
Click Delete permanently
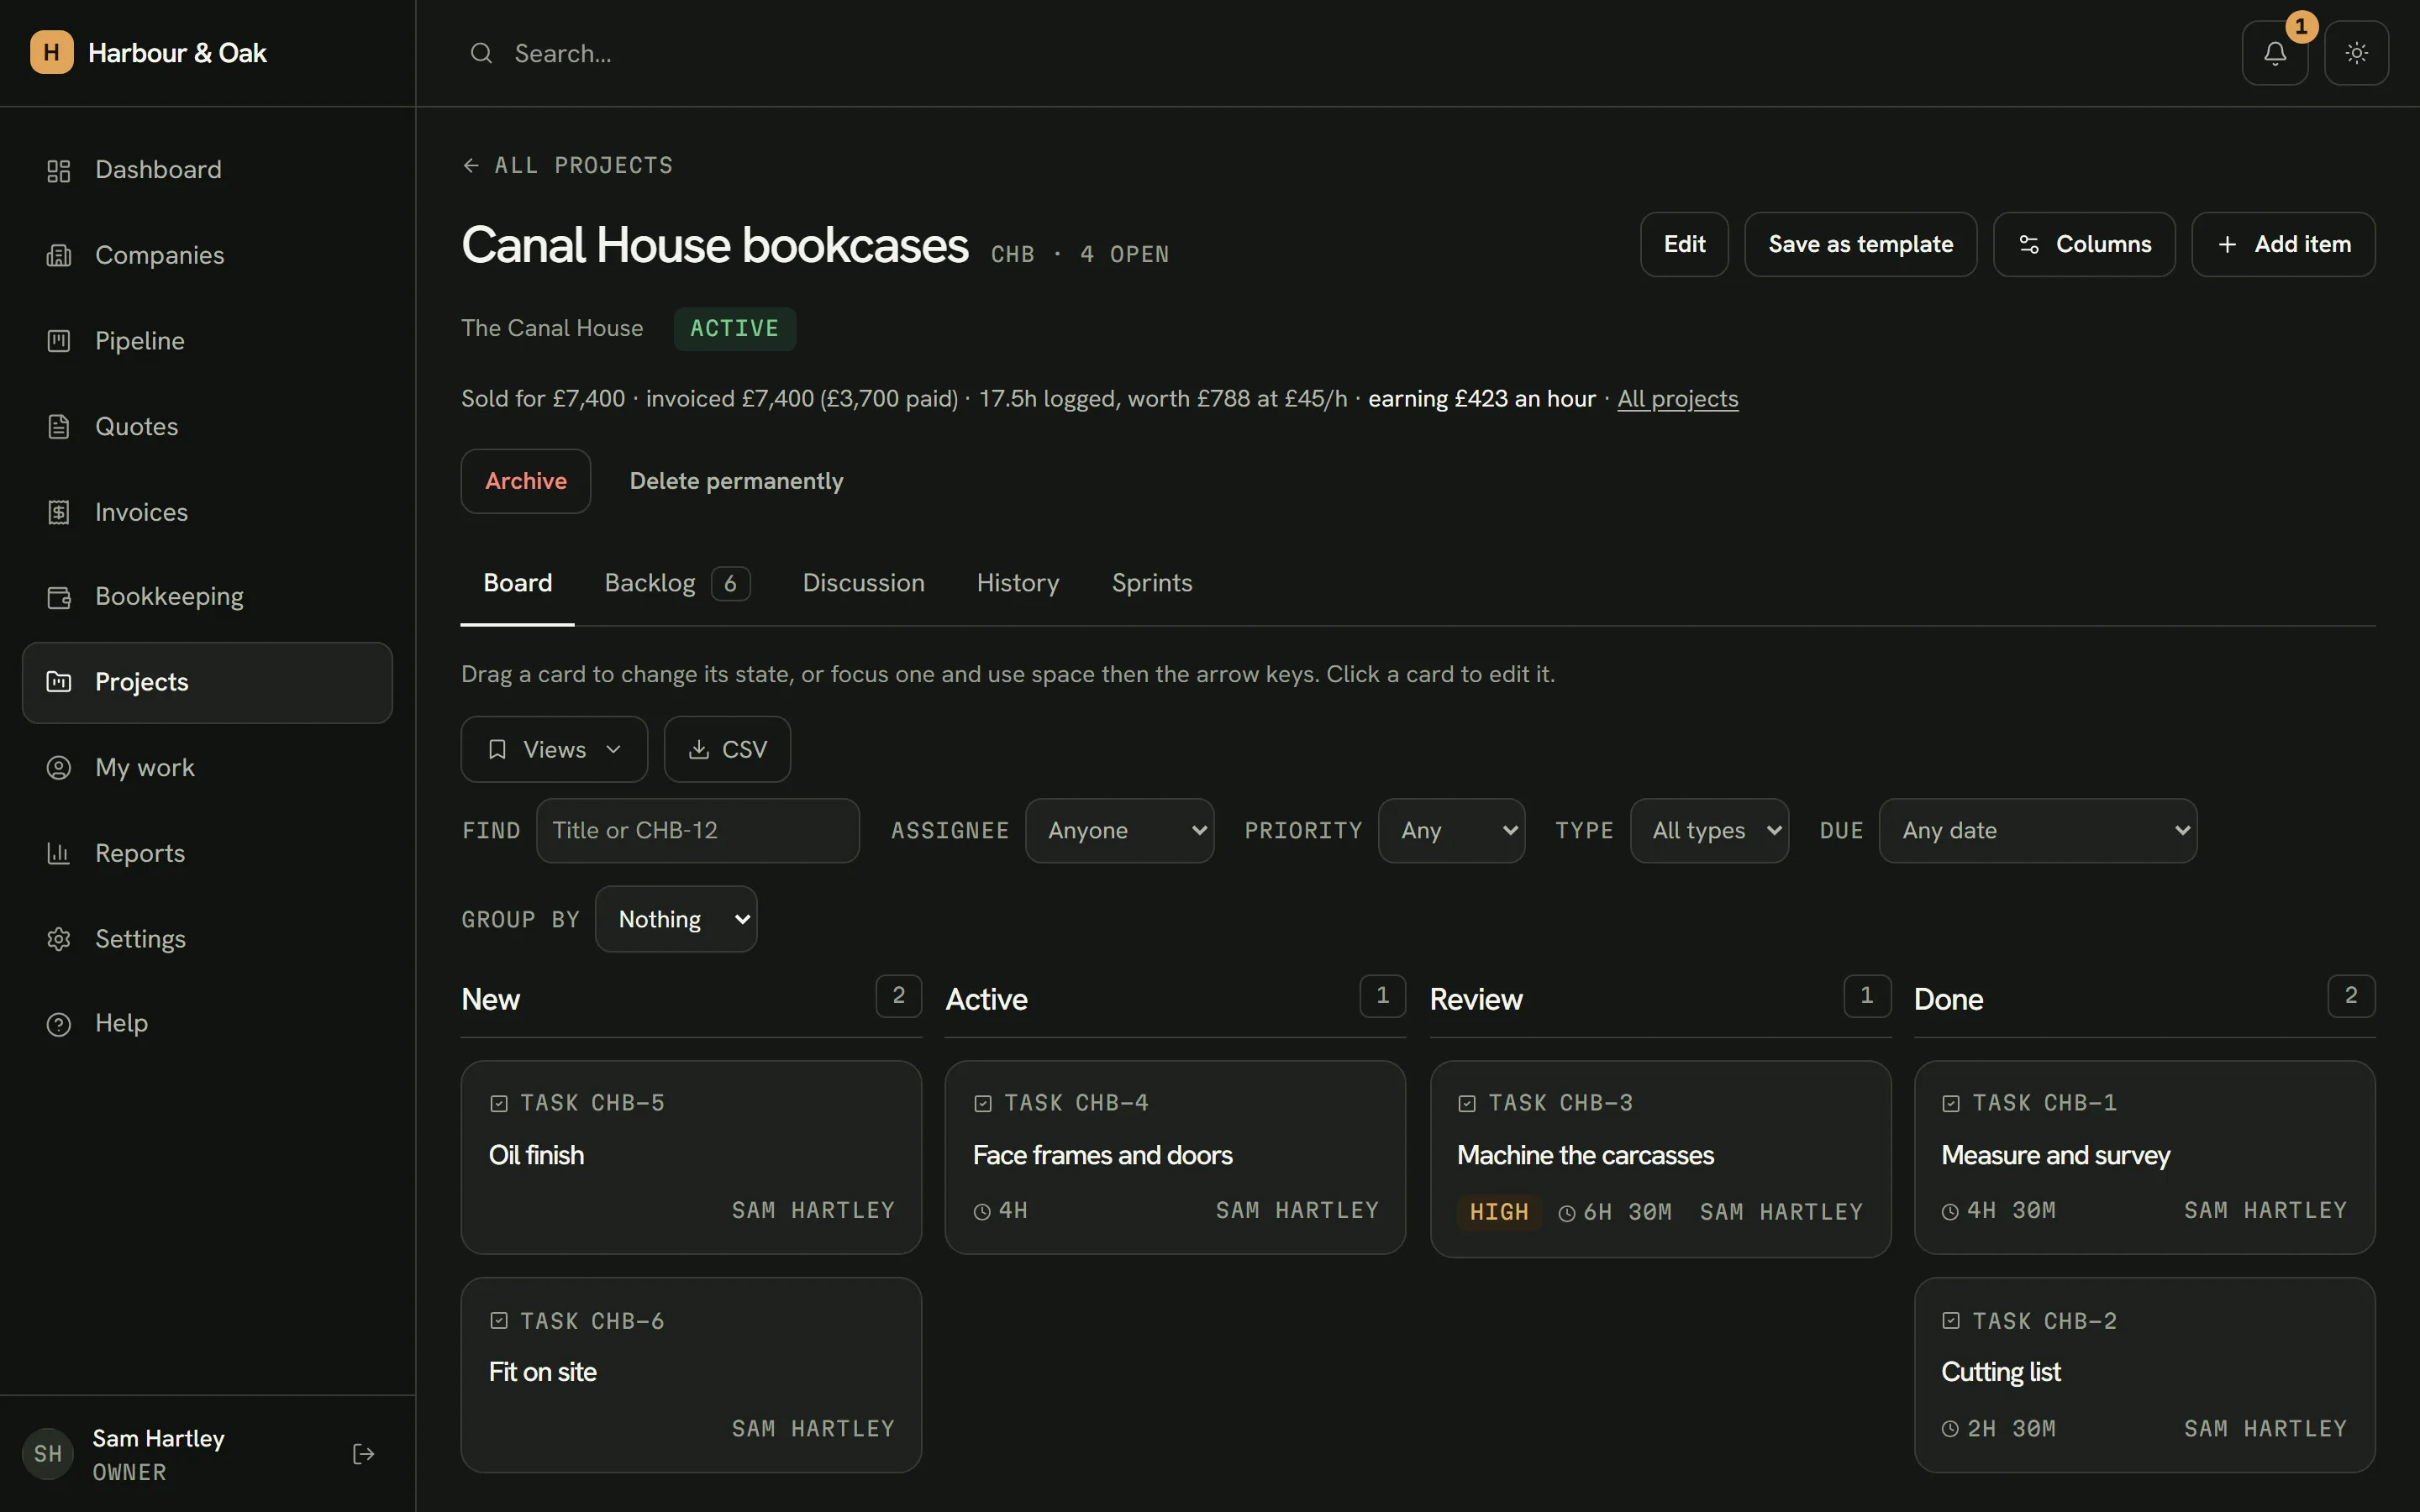pos(736,481)
